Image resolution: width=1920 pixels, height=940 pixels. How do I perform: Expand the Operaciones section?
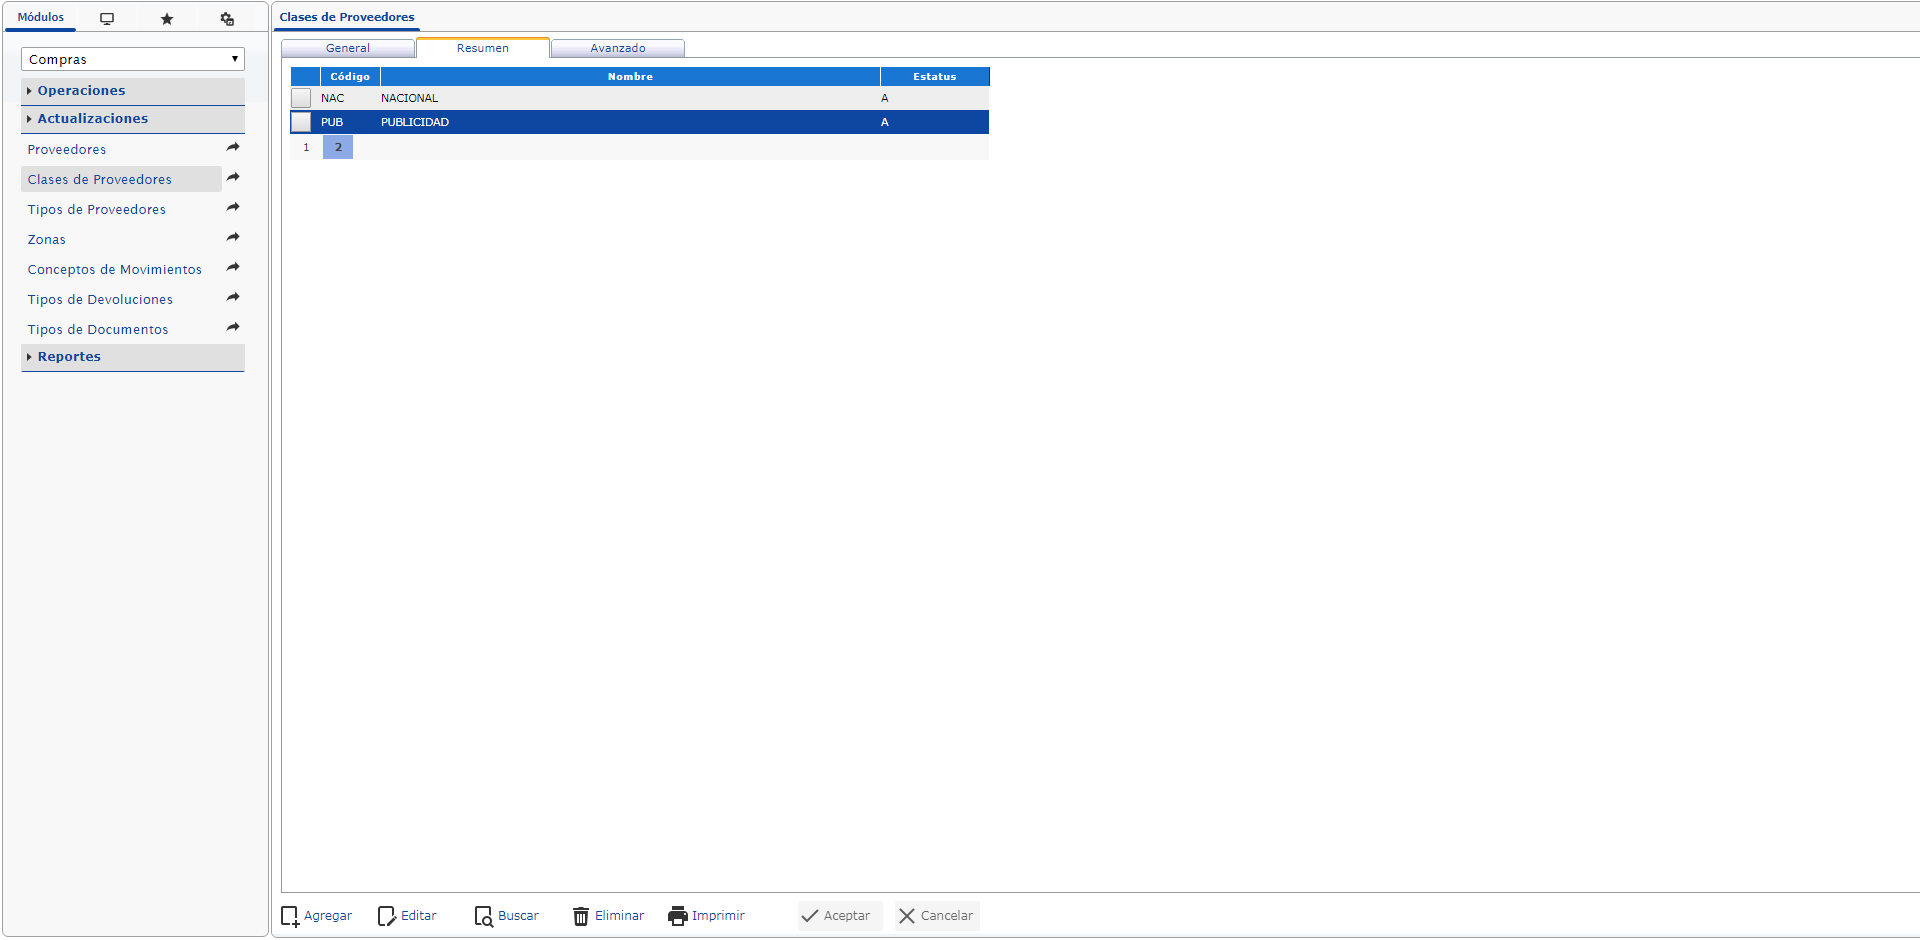133,91
